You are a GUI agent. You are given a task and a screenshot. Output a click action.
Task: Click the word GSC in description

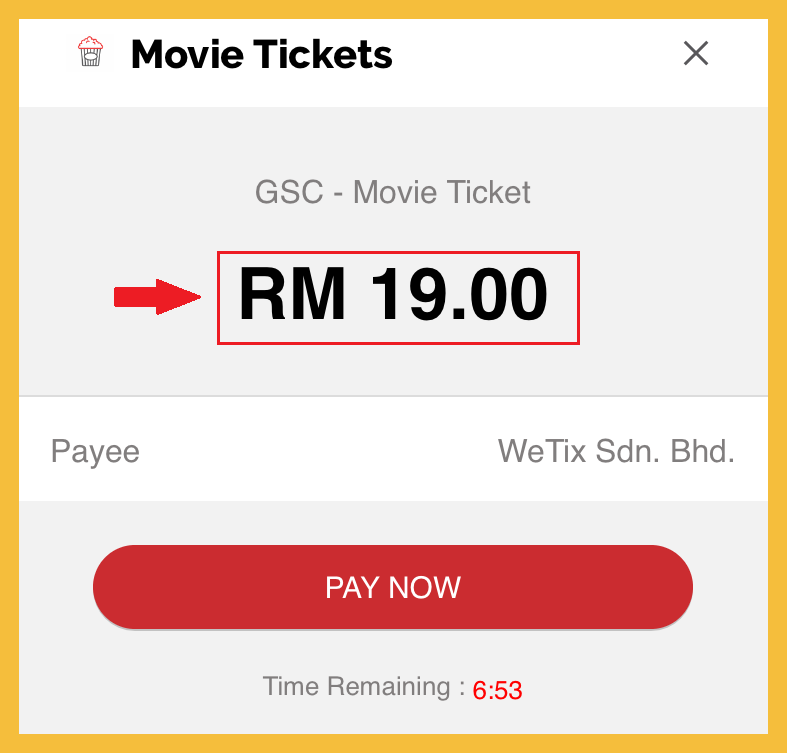[x=289, y=192]
